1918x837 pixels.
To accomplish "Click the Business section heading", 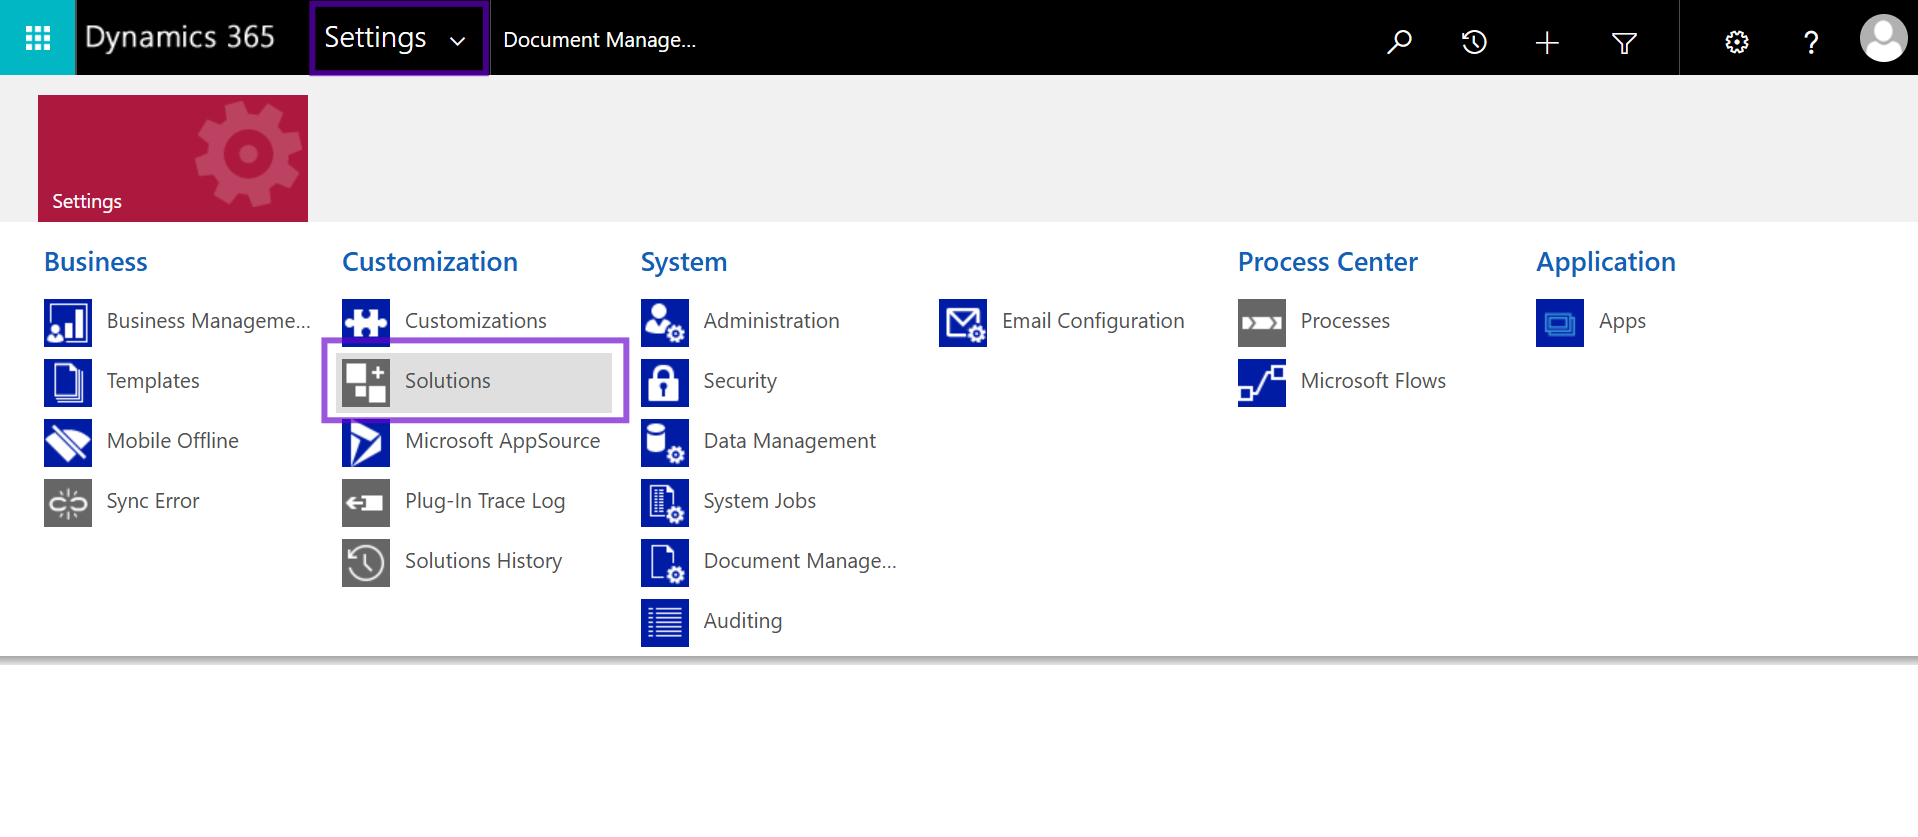I will (x=96, y=262).
